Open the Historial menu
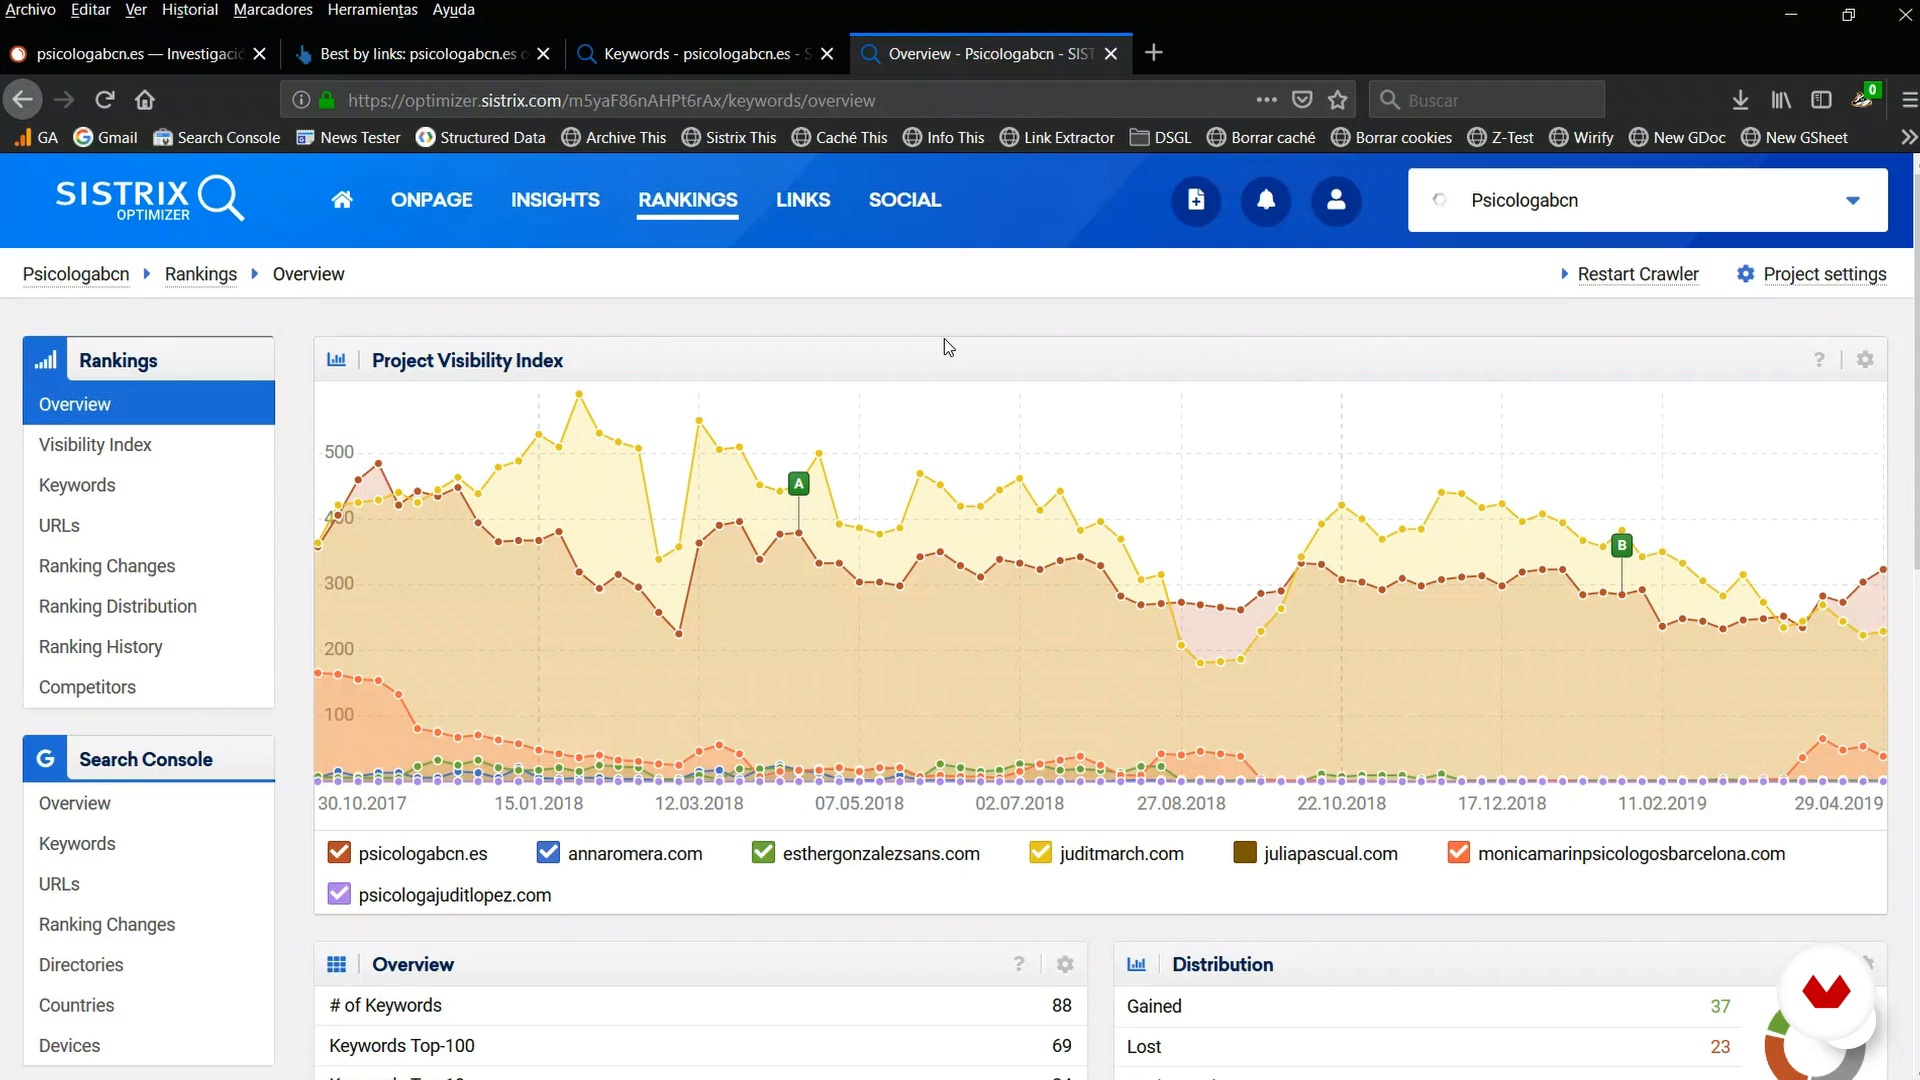The width and height of the screenshot is (1920, 1080). [x=189, y=10]
